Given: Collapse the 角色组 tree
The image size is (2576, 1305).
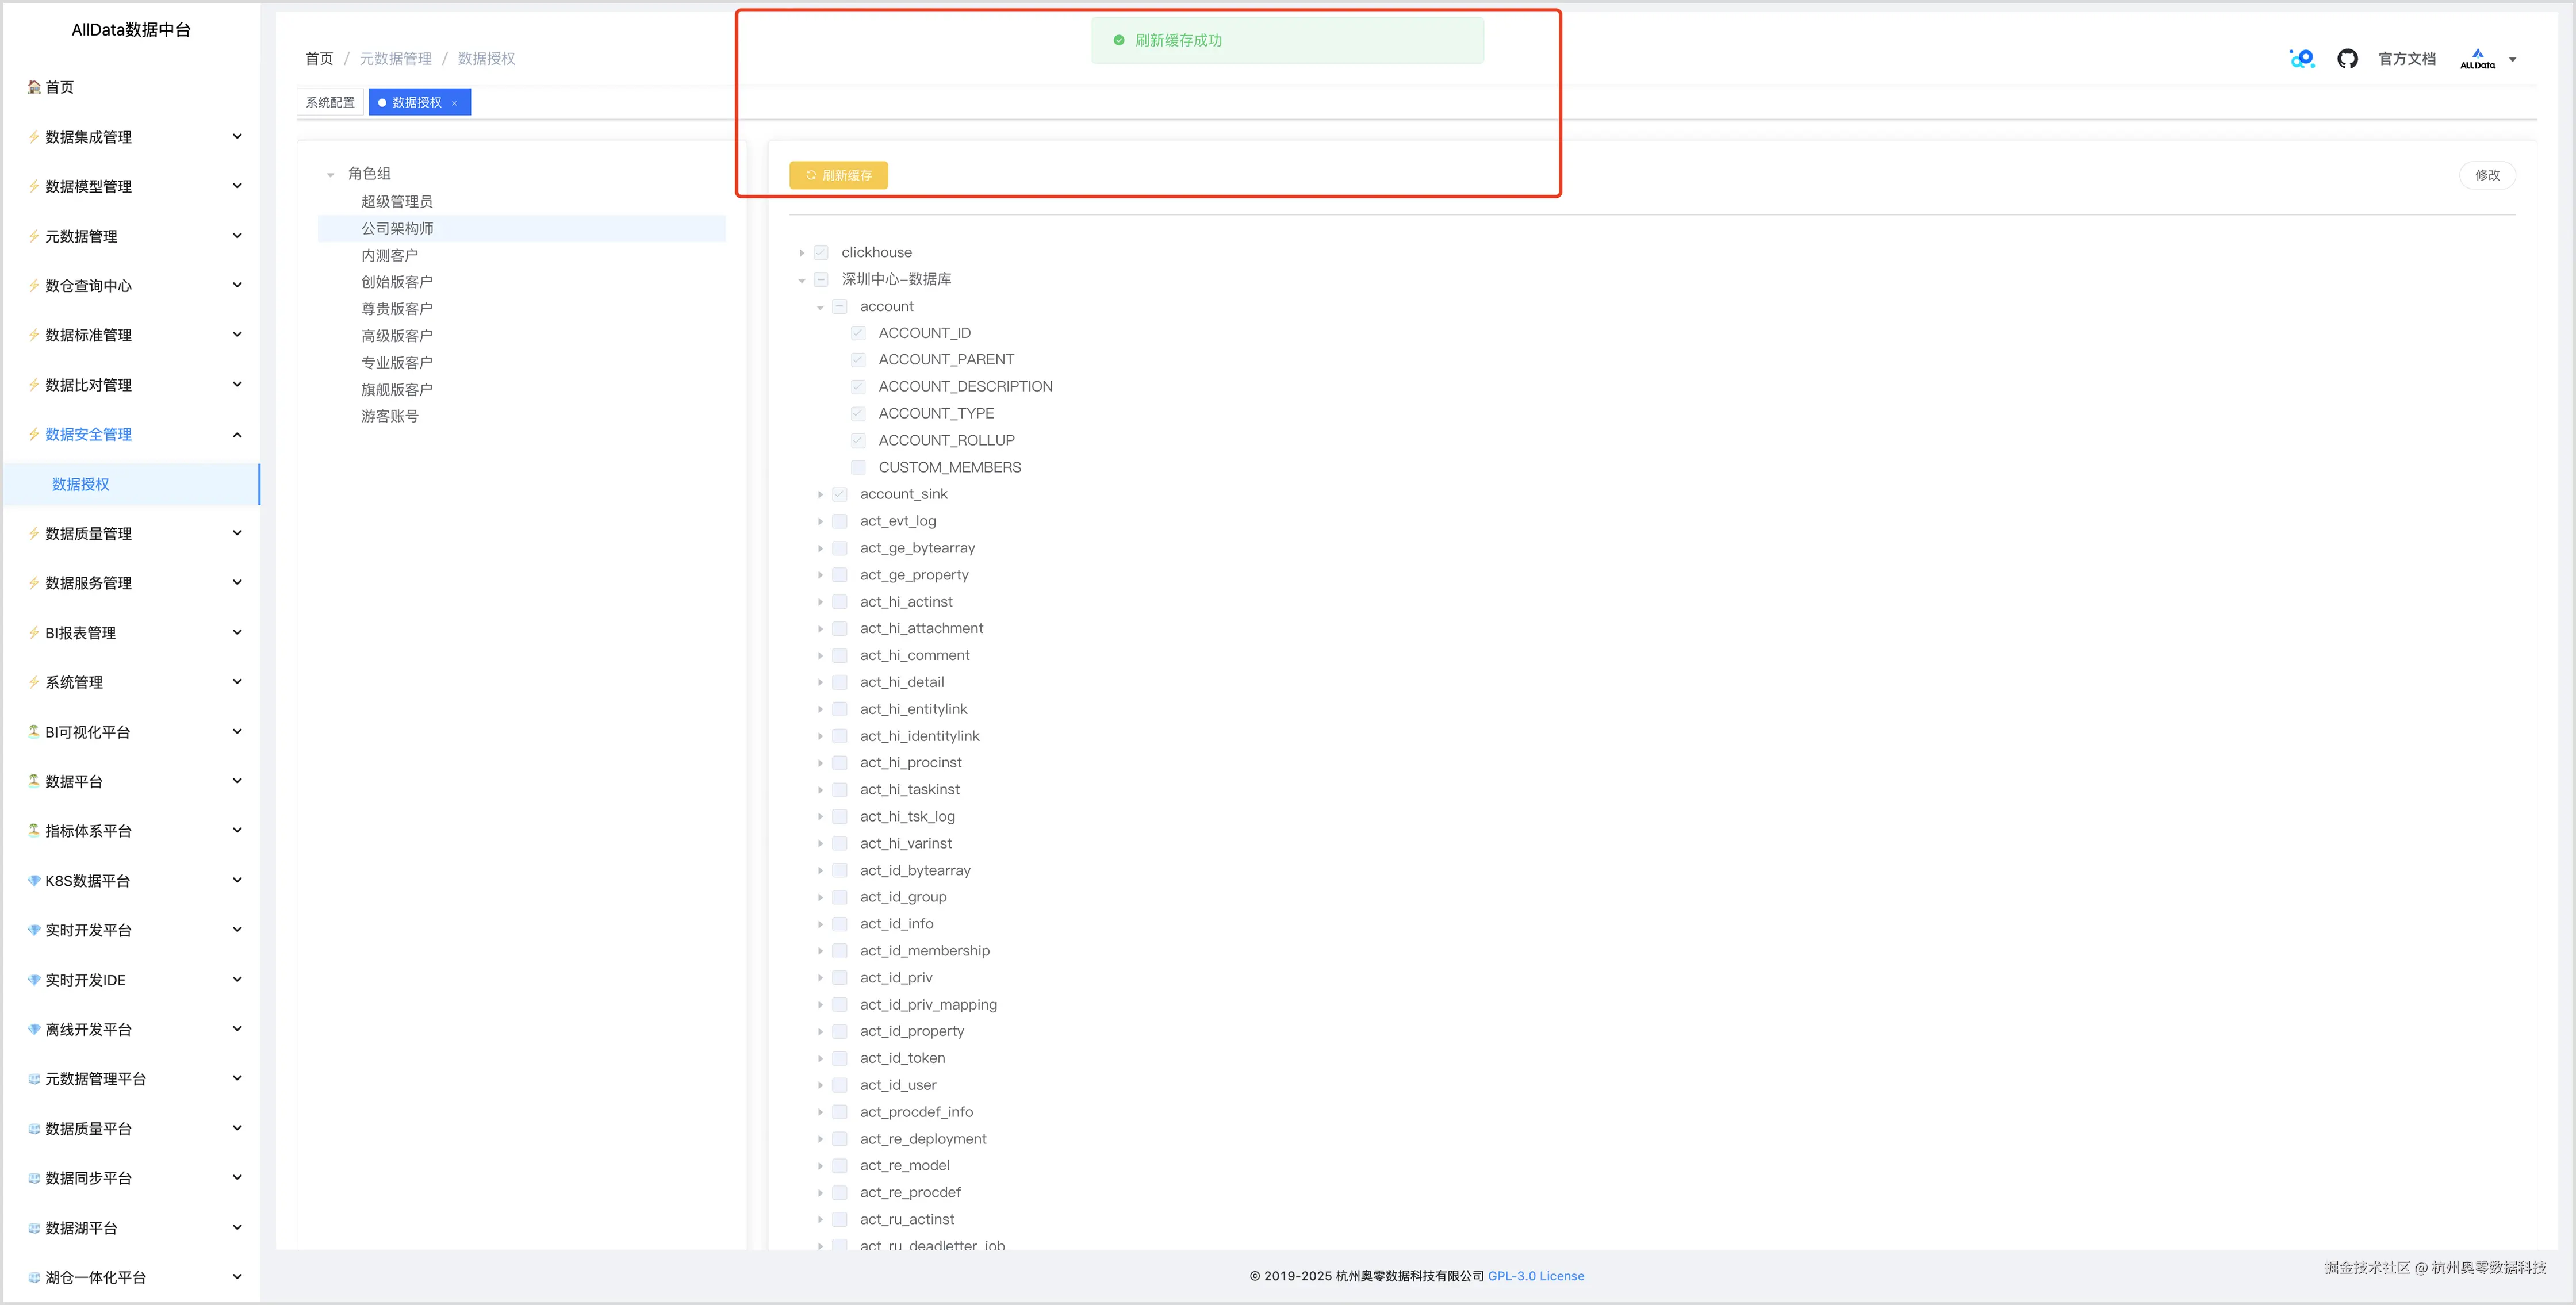Looking at the screenshot, I should [x=330, y=175].
